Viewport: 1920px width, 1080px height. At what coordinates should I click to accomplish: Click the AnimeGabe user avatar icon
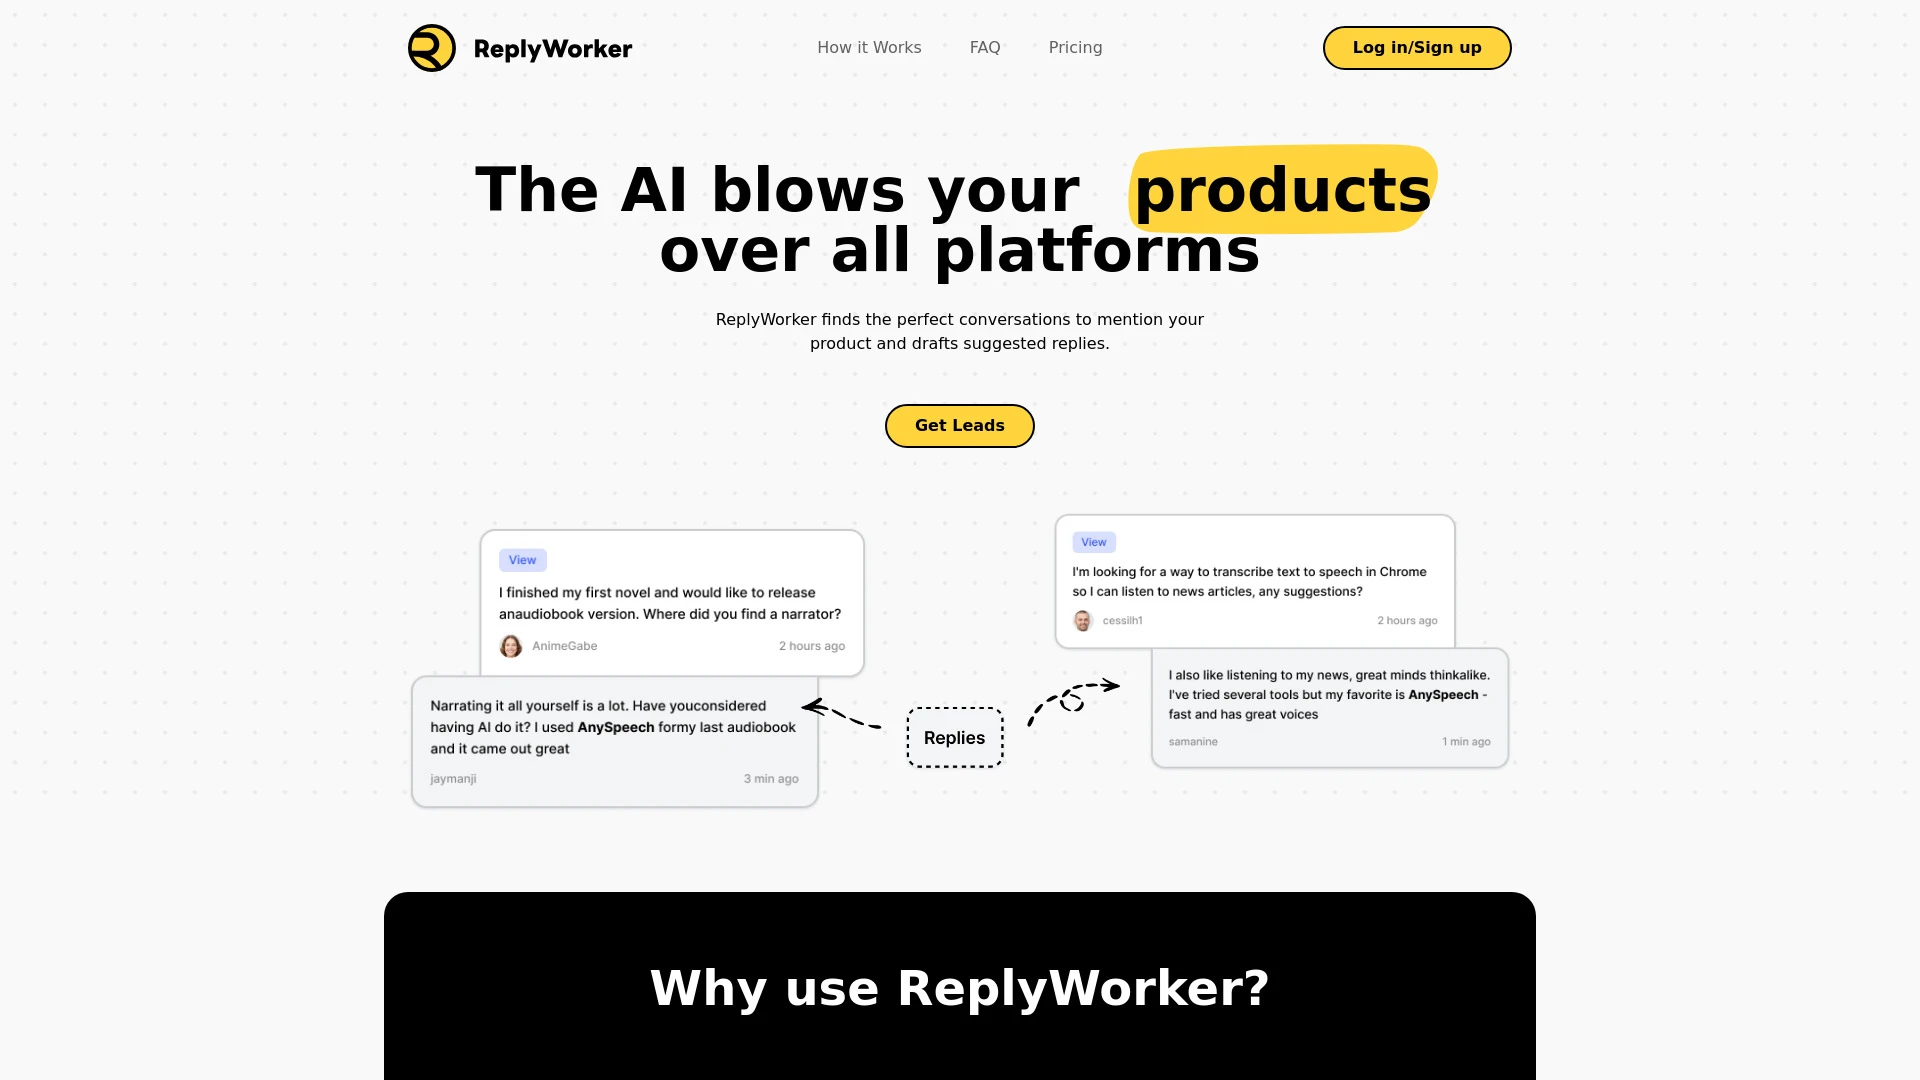pos(509,646)
